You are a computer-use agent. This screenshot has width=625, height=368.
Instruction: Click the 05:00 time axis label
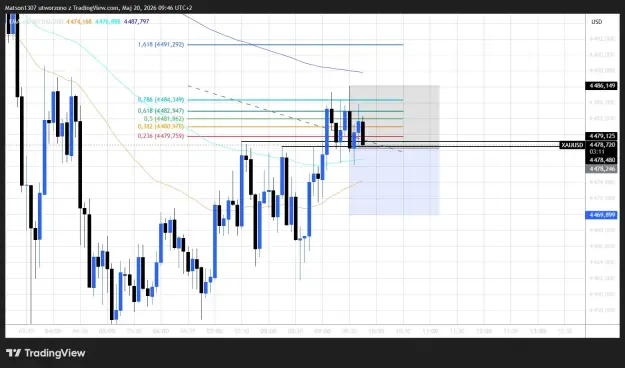pyautogui.click(x=107, y=331)
